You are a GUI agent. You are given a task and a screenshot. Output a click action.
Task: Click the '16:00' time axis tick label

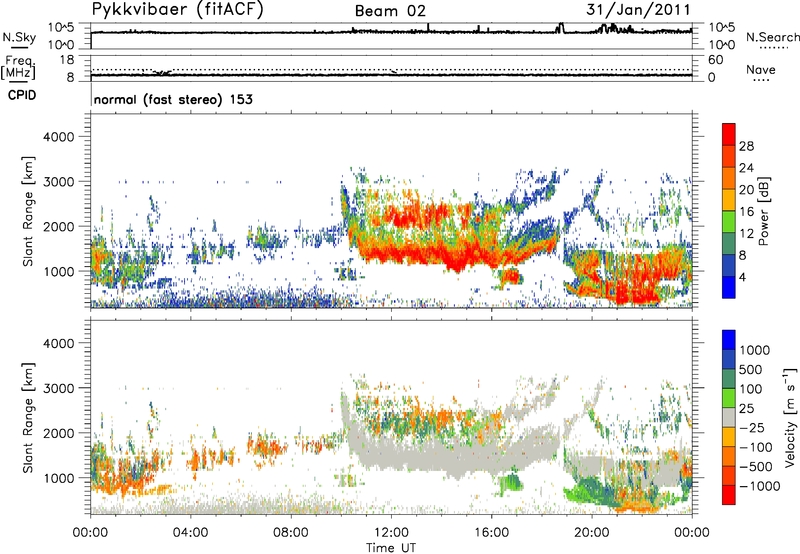point(491,533)
